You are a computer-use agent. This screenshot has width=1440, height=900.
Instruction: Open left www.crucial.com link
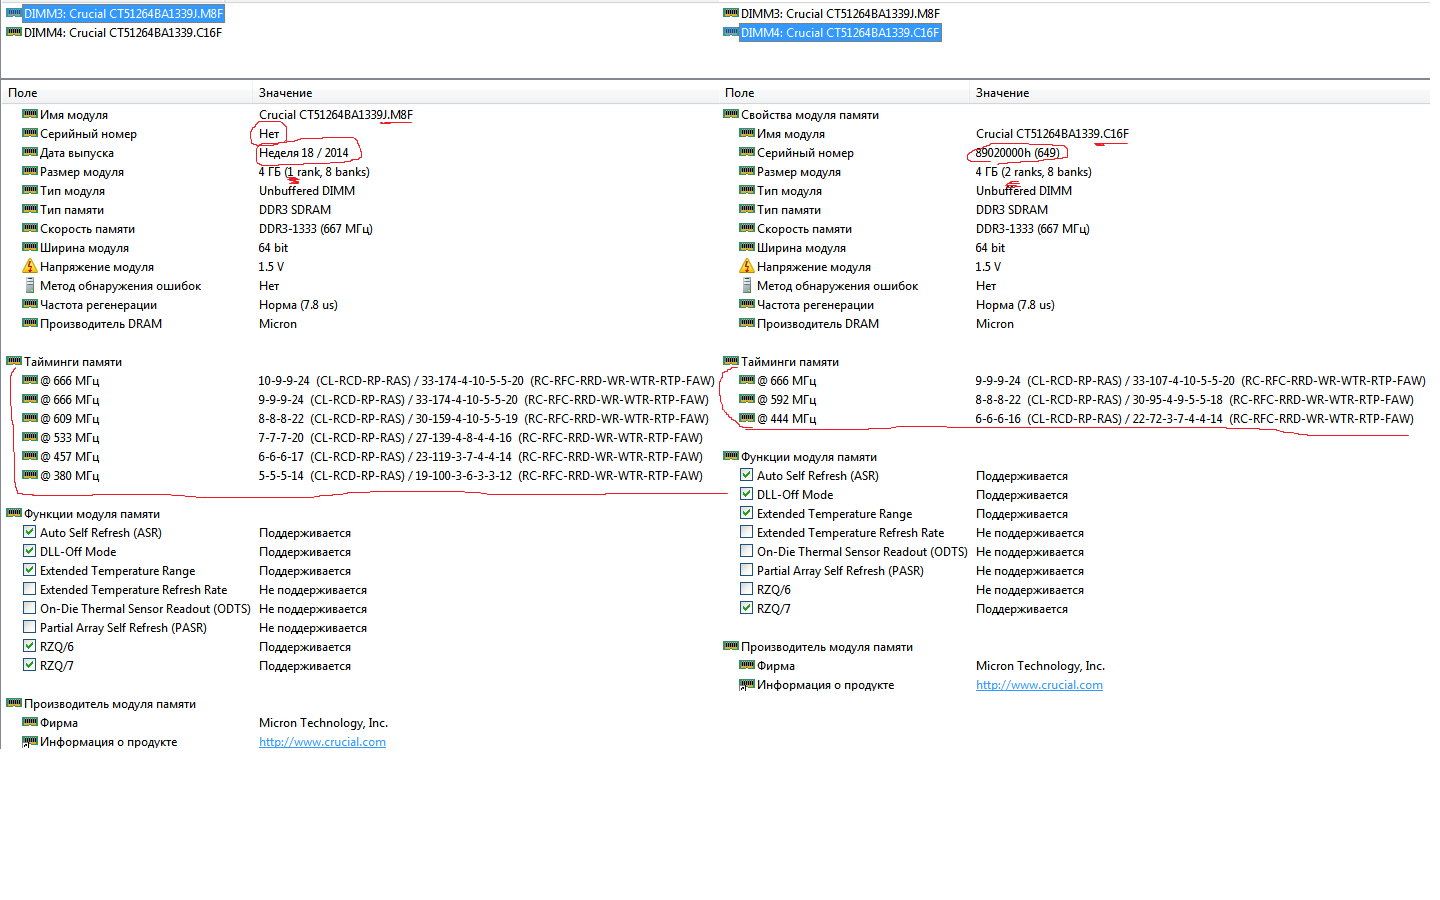[x=322, y=742]
